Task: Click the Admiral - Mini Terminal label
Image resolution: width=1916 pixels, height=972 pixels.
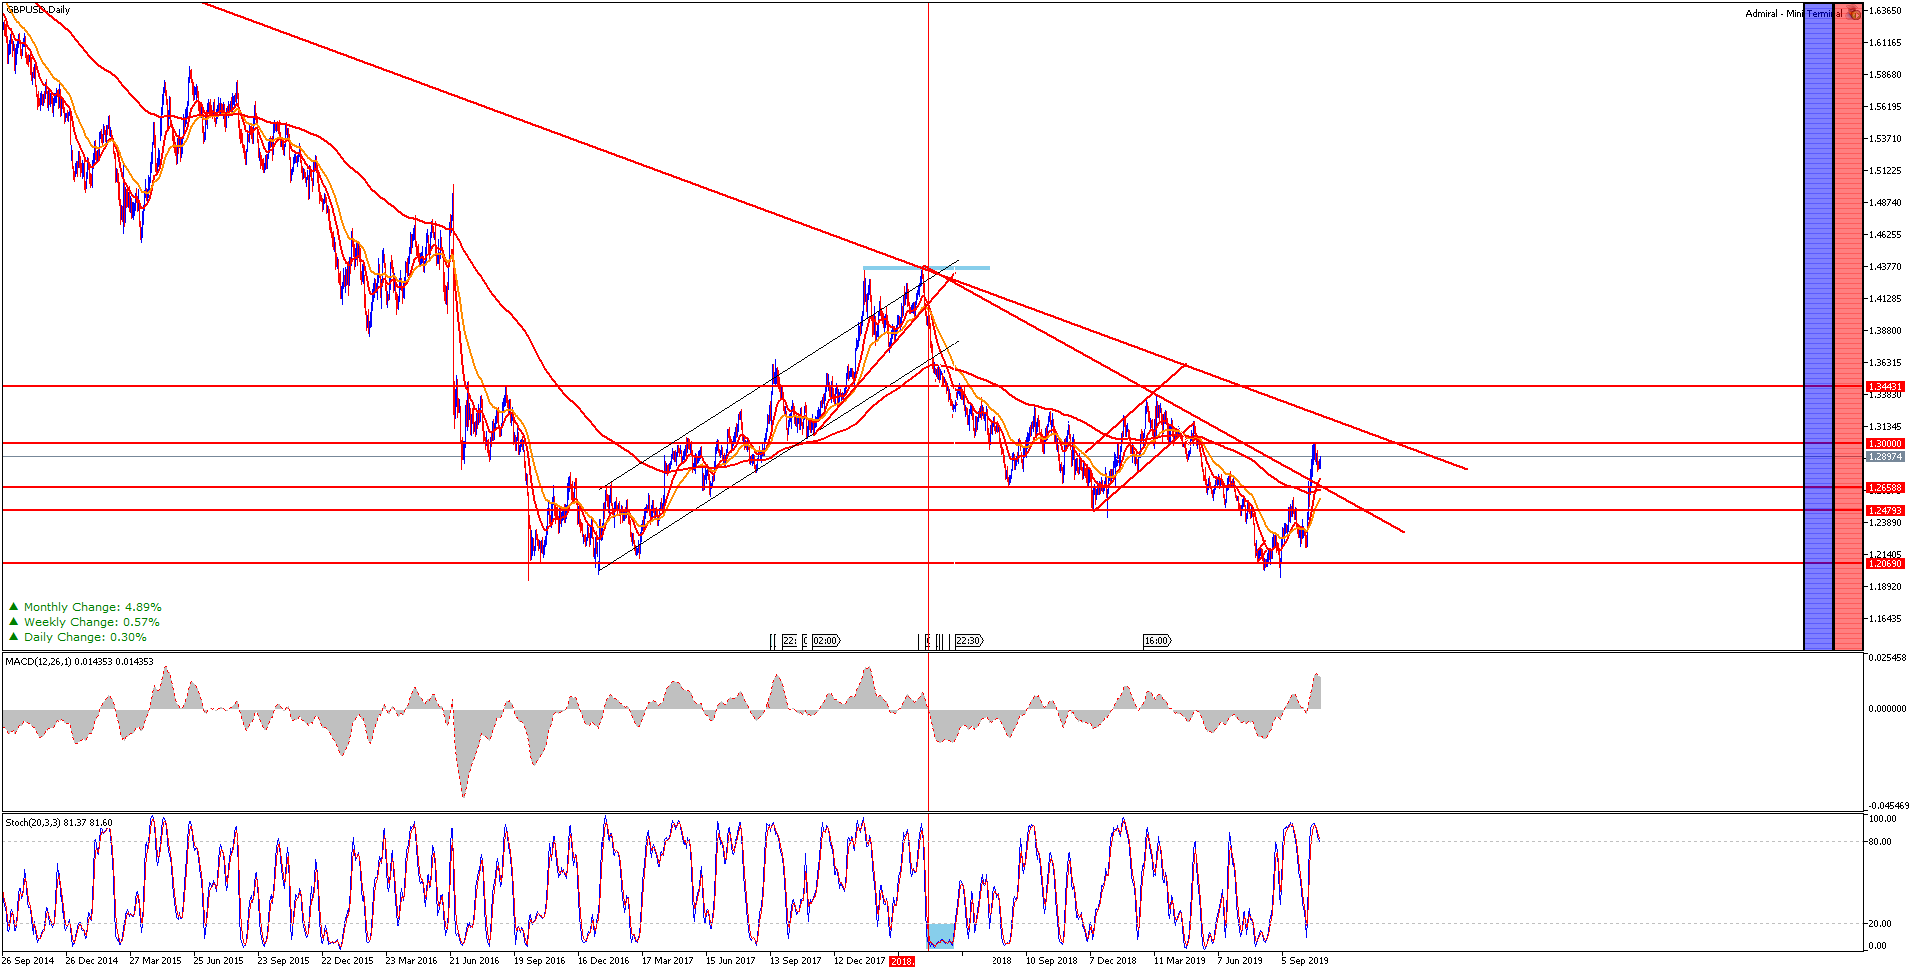Action: 1794,14
